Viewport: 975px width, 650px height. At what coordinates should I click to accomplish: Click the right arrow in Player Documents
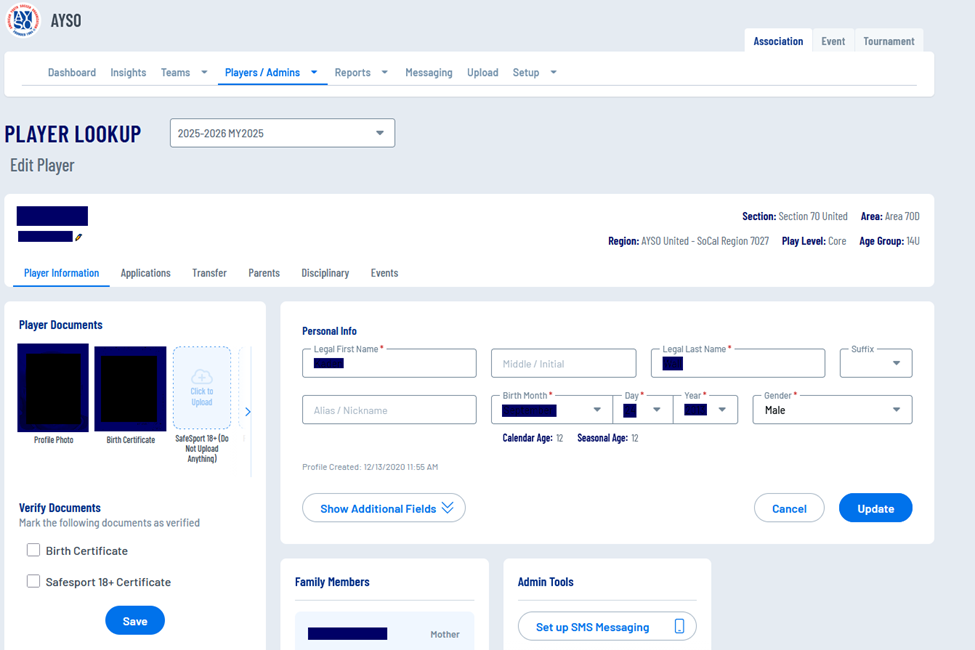coord(248,412)
